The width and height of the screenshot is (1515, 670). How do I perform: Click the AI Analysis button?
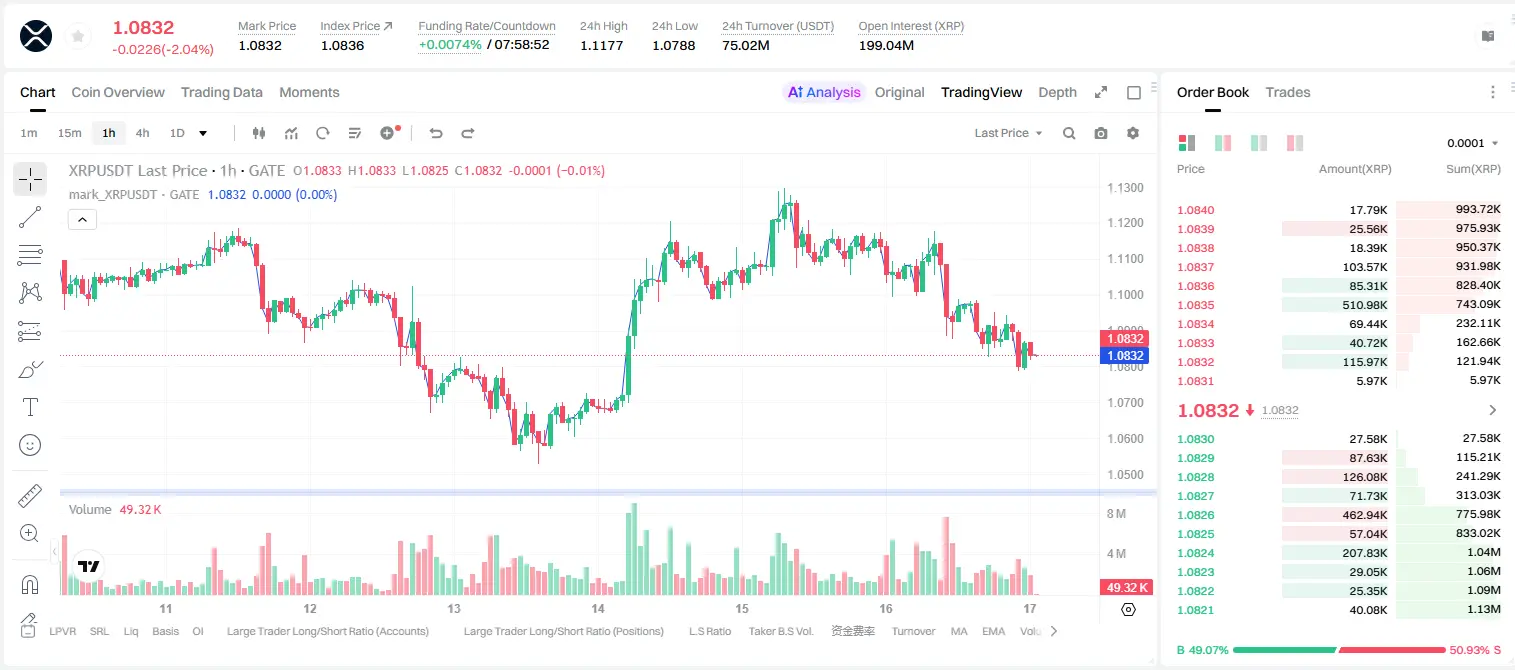click(823, 92)
